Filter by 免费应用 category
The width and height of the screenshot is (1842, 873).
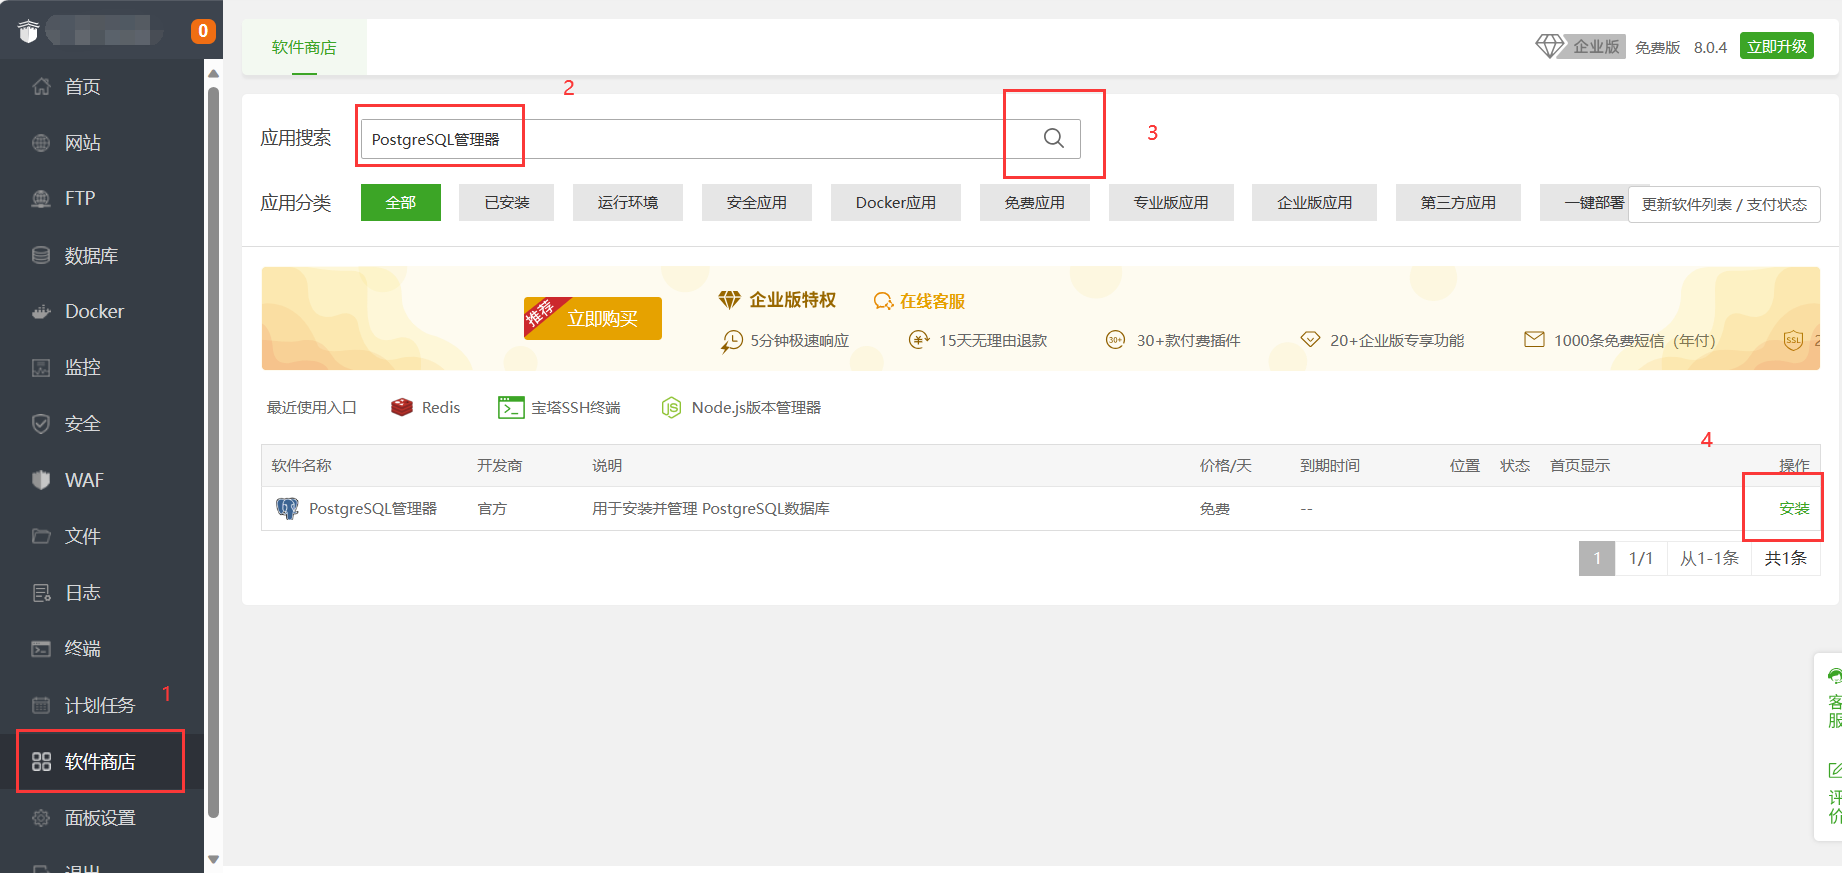click(1034, 203)
